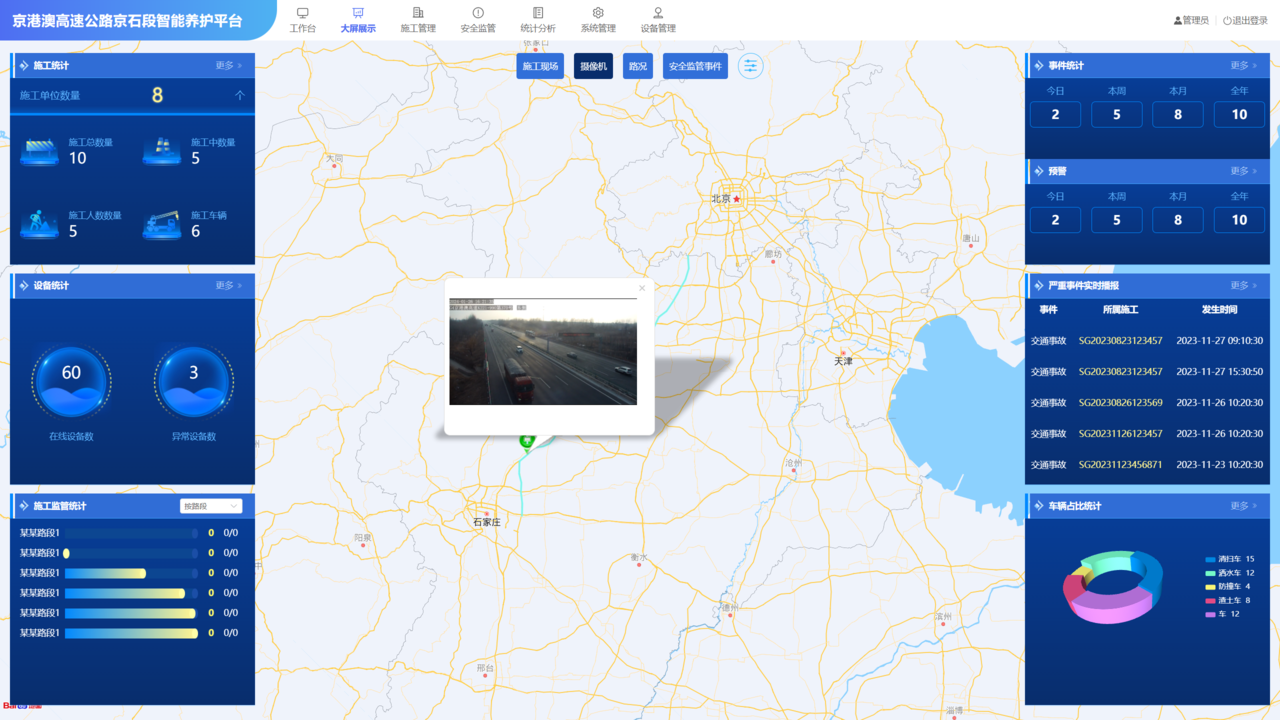Open the 按路段 dropdown
The width and height of the screenshot is (1280, 720).
210,506
